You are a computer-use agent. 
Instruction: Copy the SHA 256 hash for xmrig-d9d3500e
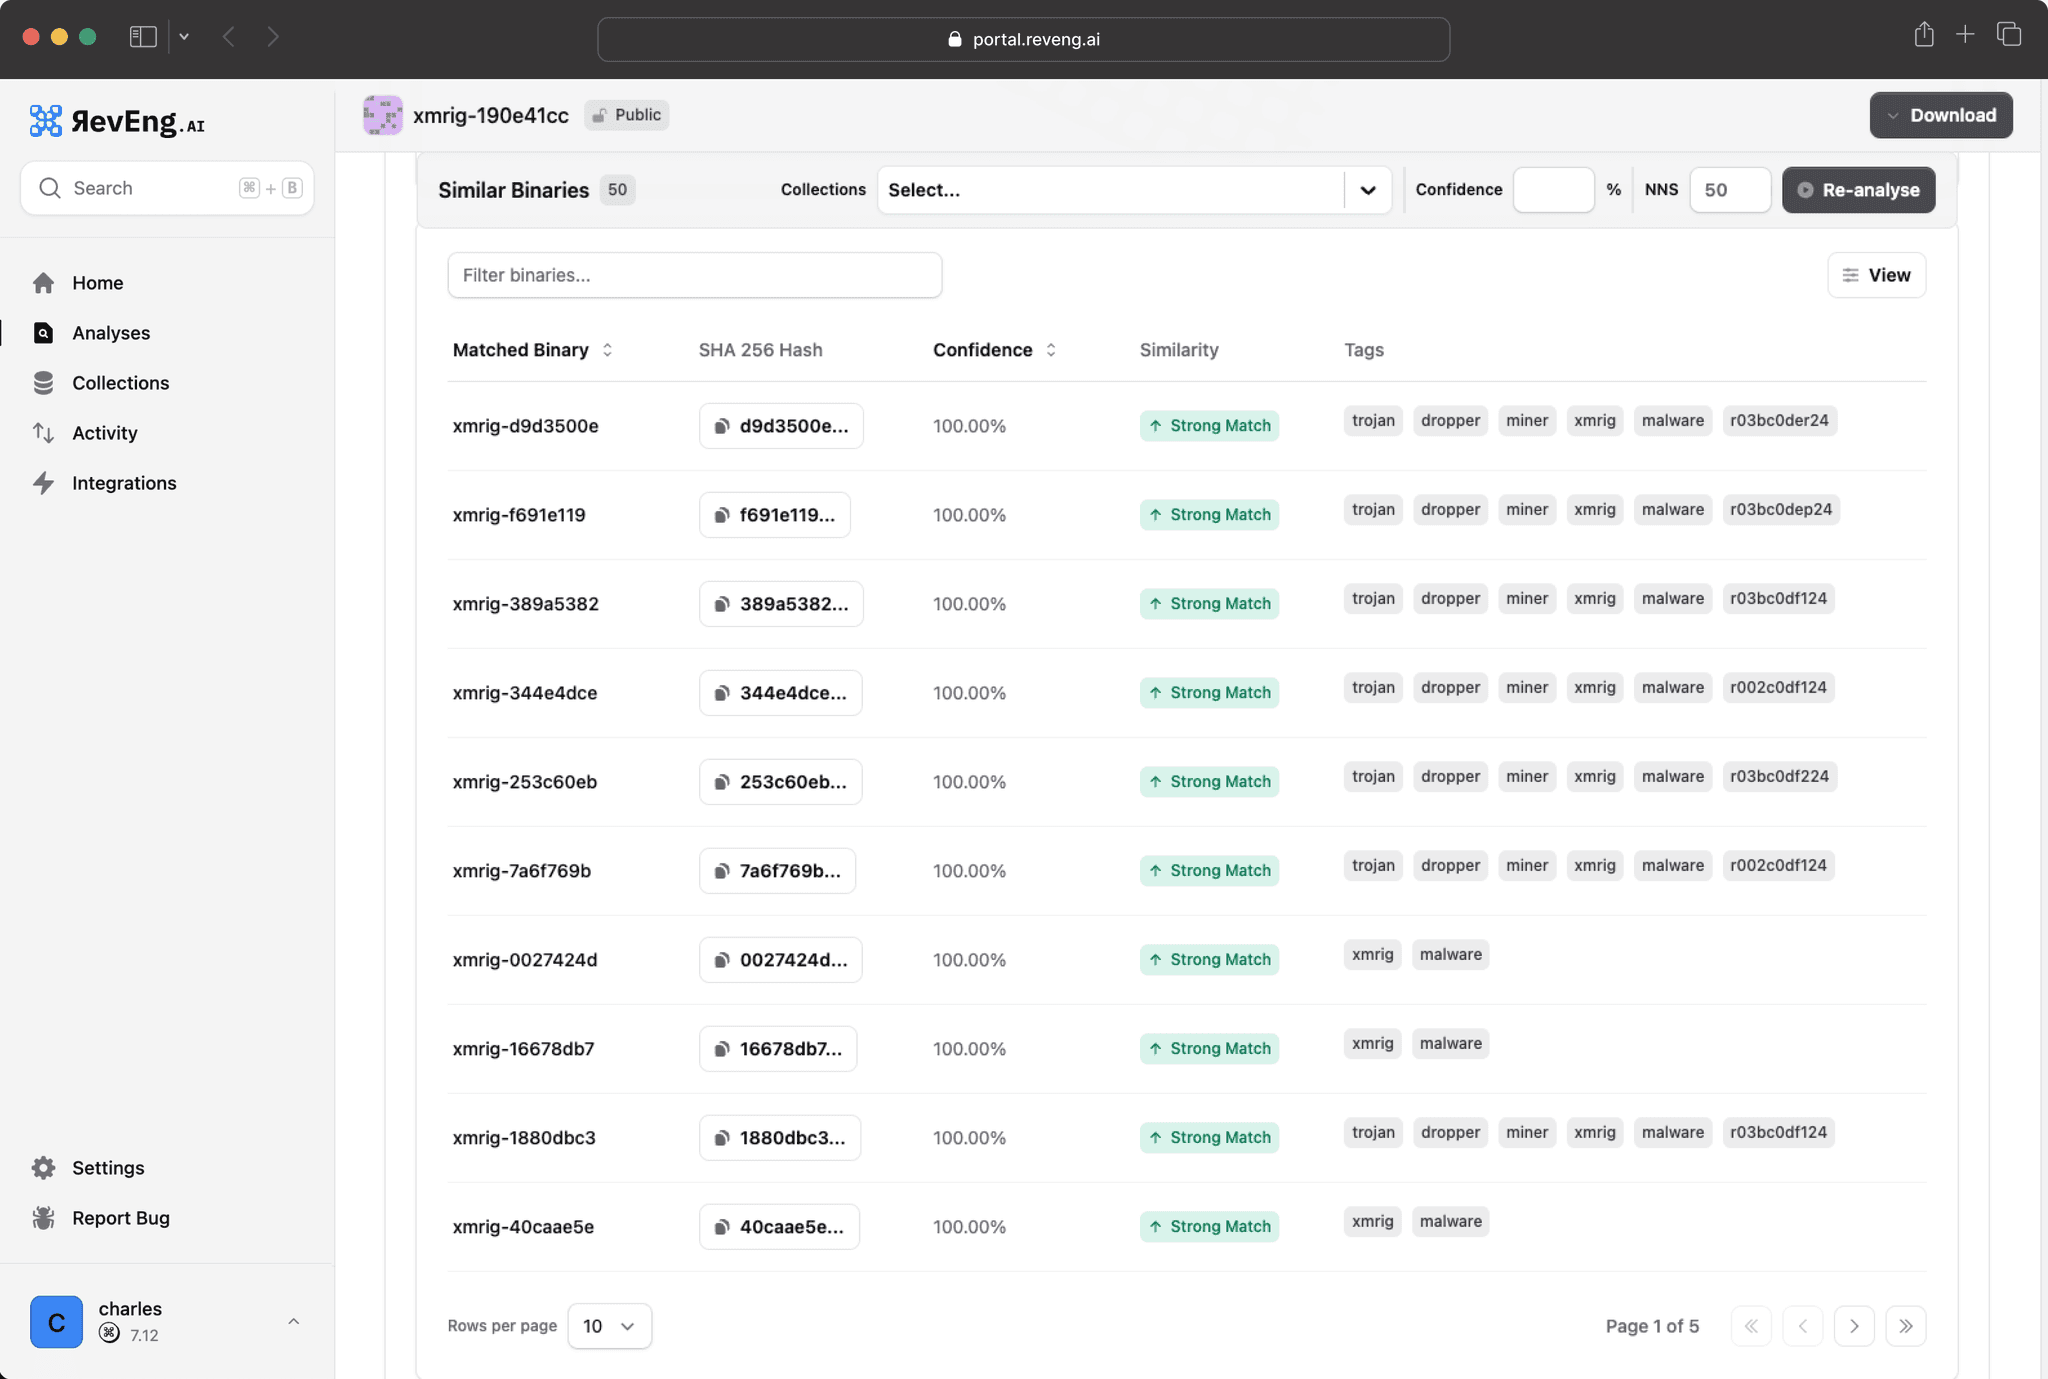pos(781,425)
